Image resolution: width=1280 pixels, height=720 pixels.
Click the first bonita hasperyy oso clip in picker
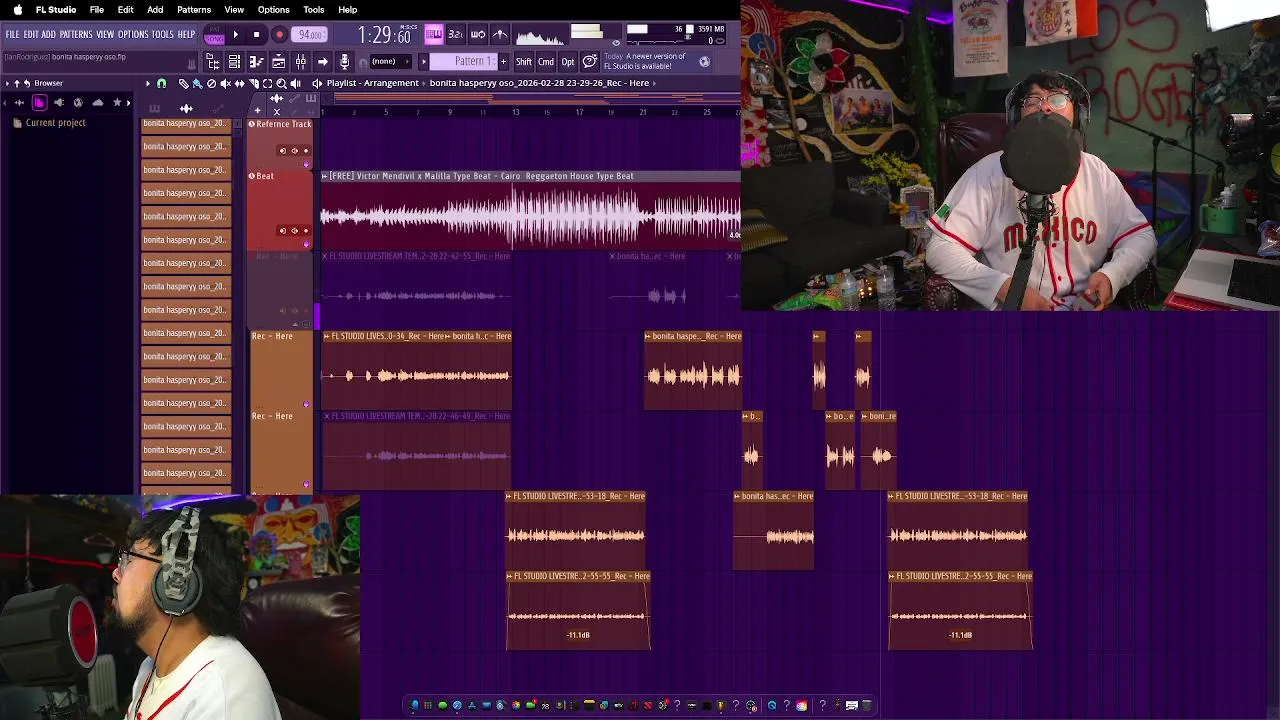click(186, 123)
